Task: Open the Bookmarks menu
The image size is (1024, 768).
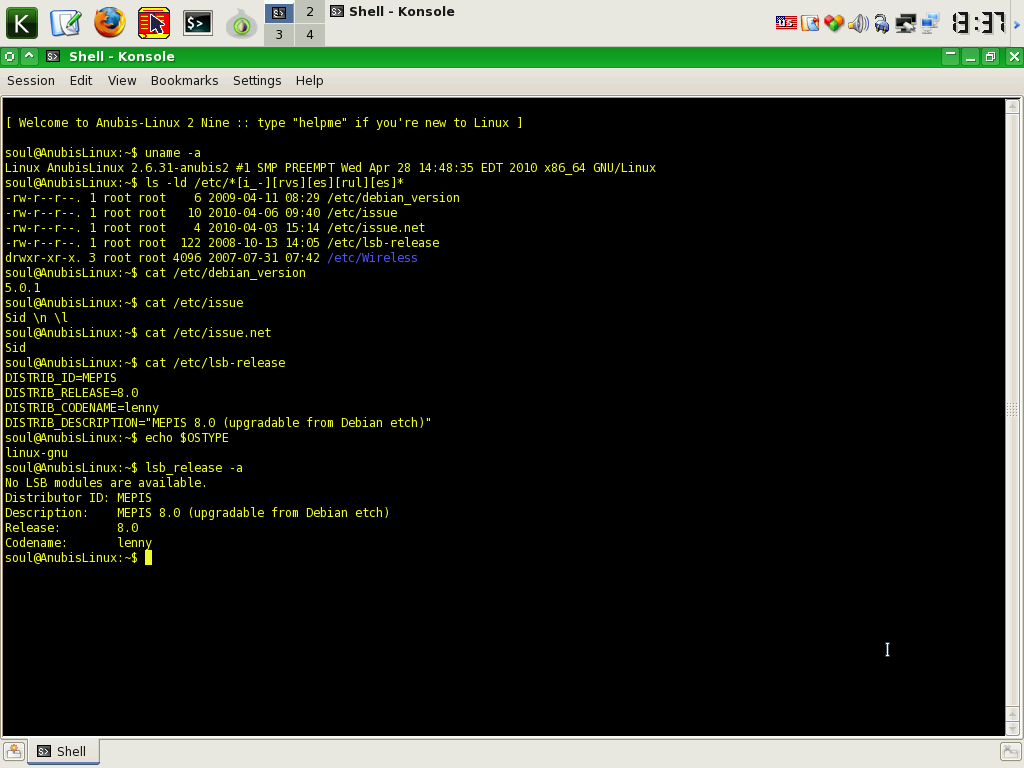Action: tap(184, 80)
